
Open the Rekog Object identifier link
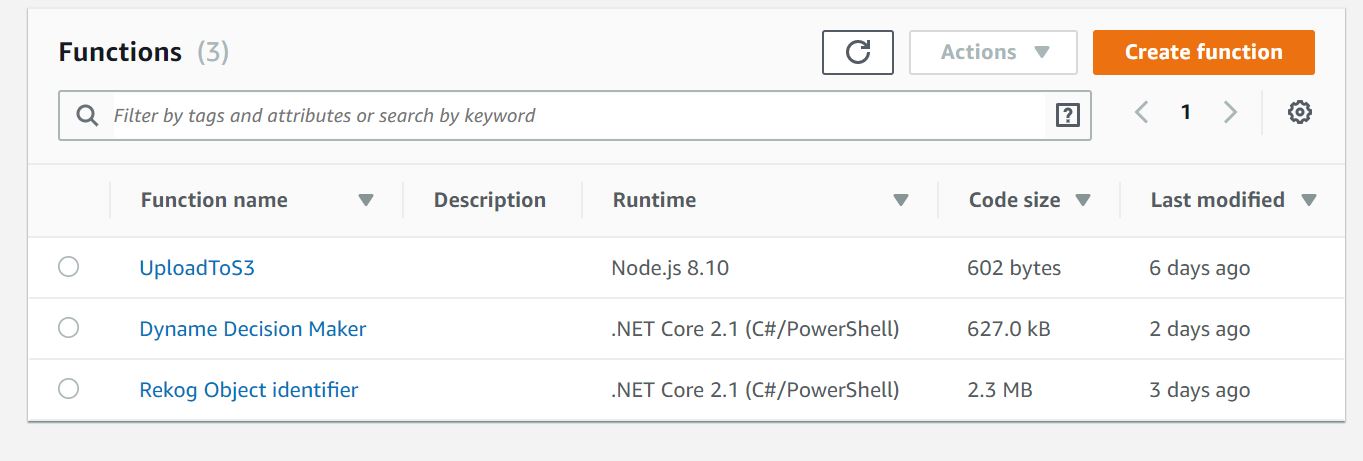click(248, 390)
